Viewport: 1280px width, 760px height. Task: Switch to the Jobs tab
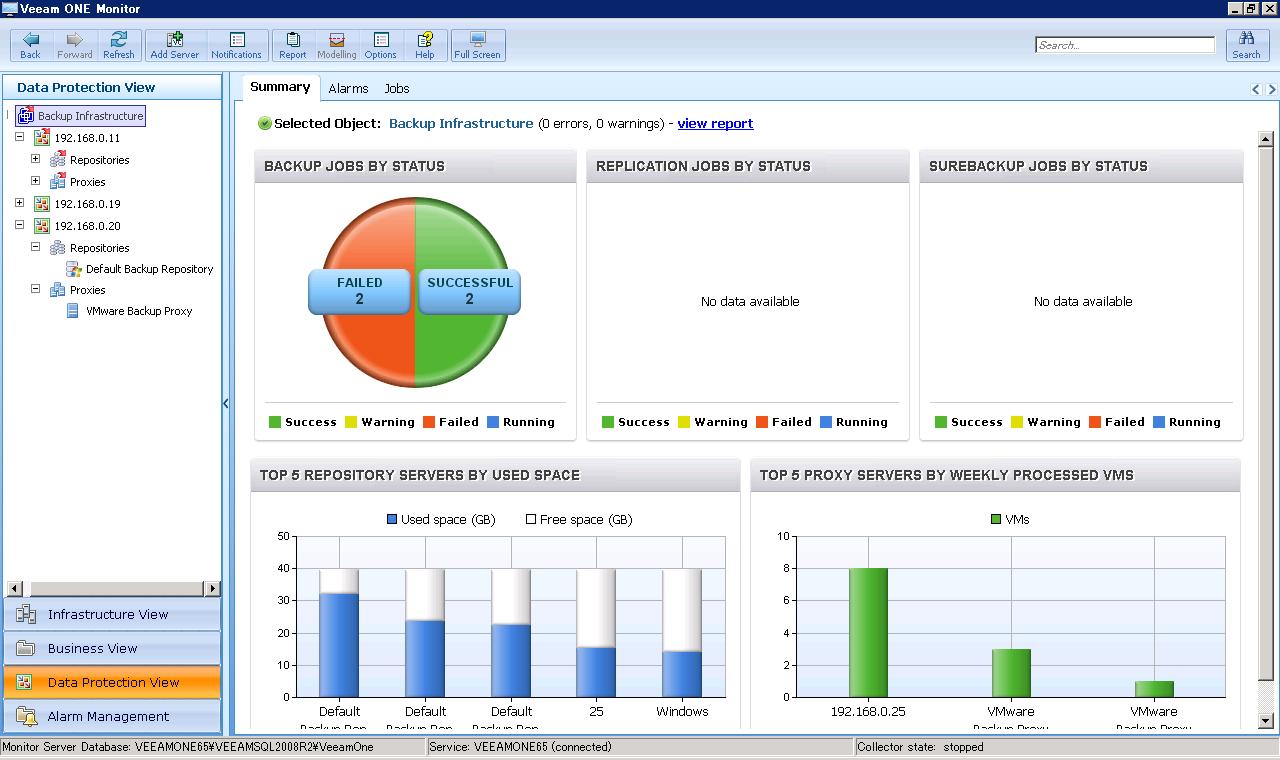click(x=397, y=89)
